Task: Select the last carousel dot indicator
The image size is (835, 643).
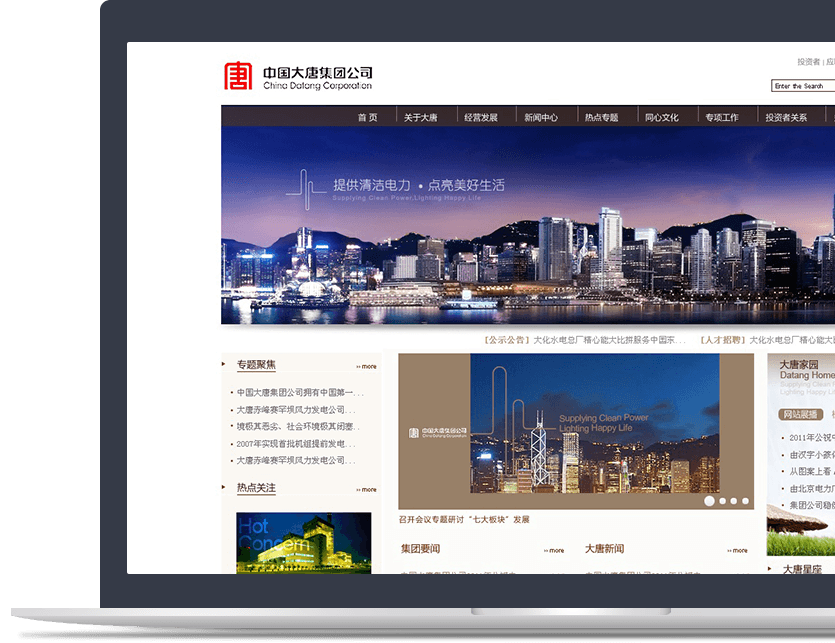Action: pos(745,500)
